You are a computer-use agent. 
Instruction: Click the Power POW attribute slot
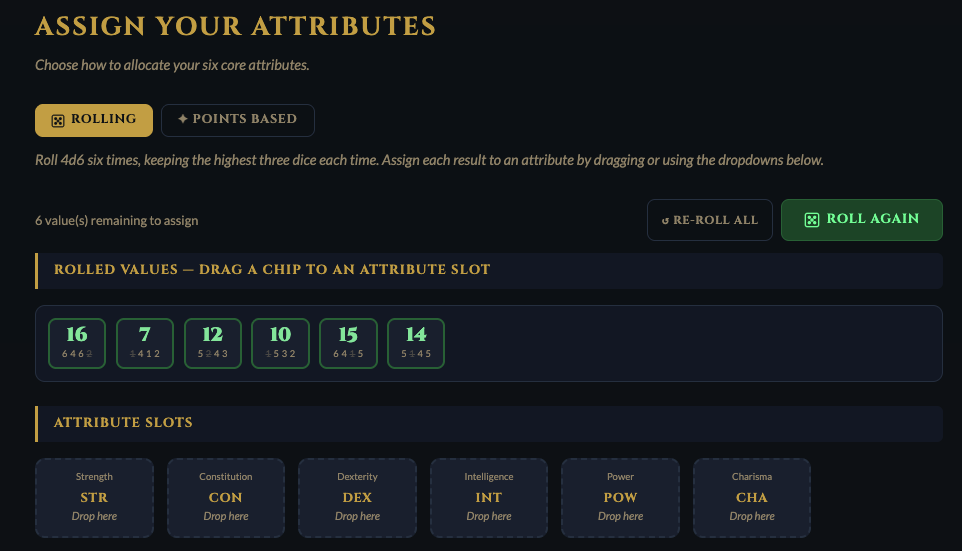[x=620, y=497]
